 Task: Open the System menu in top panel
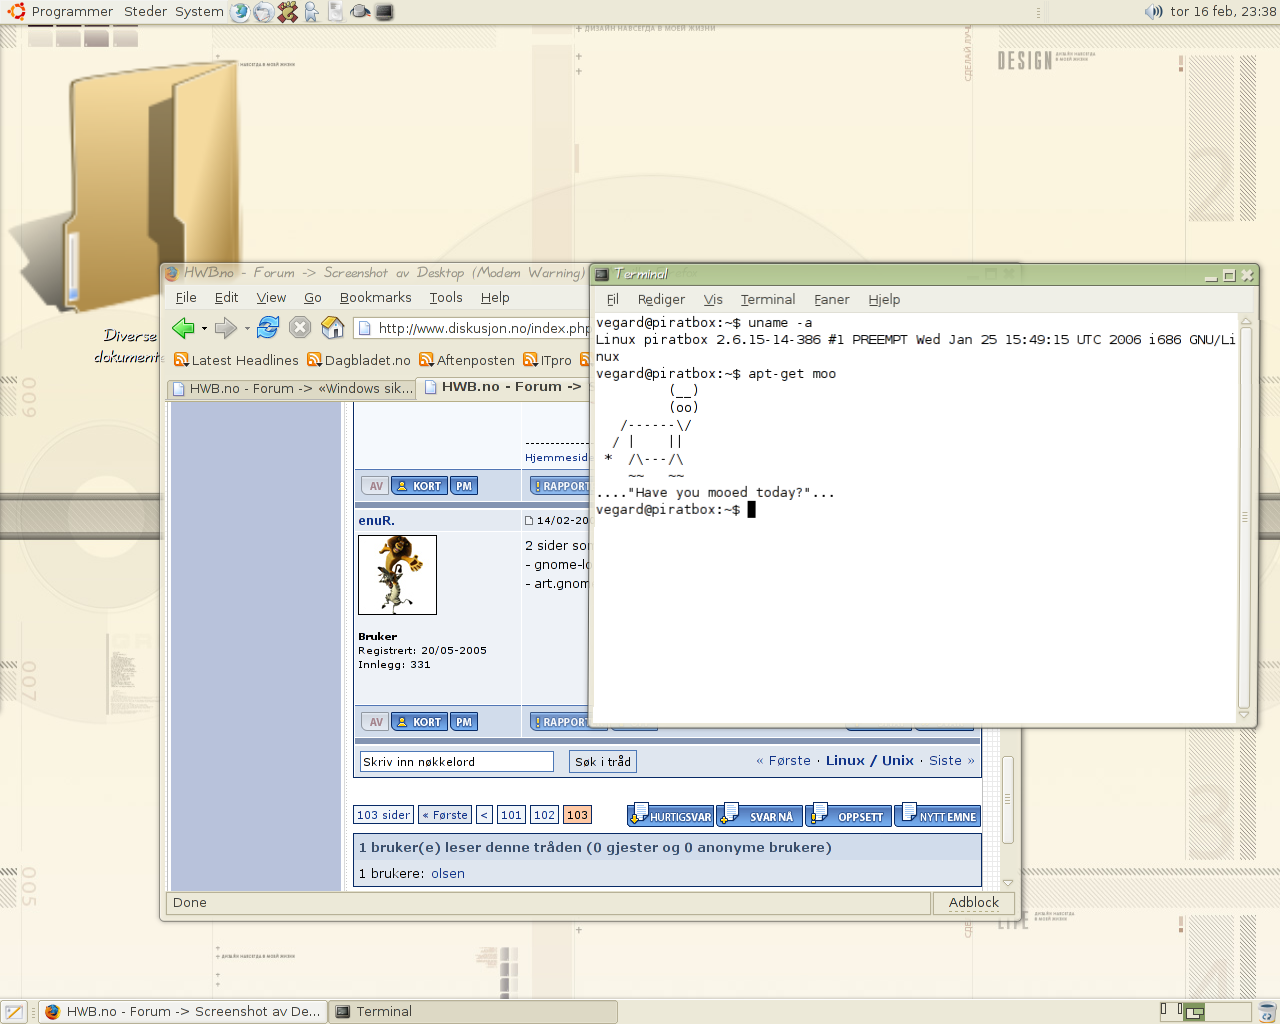point(199,12)
